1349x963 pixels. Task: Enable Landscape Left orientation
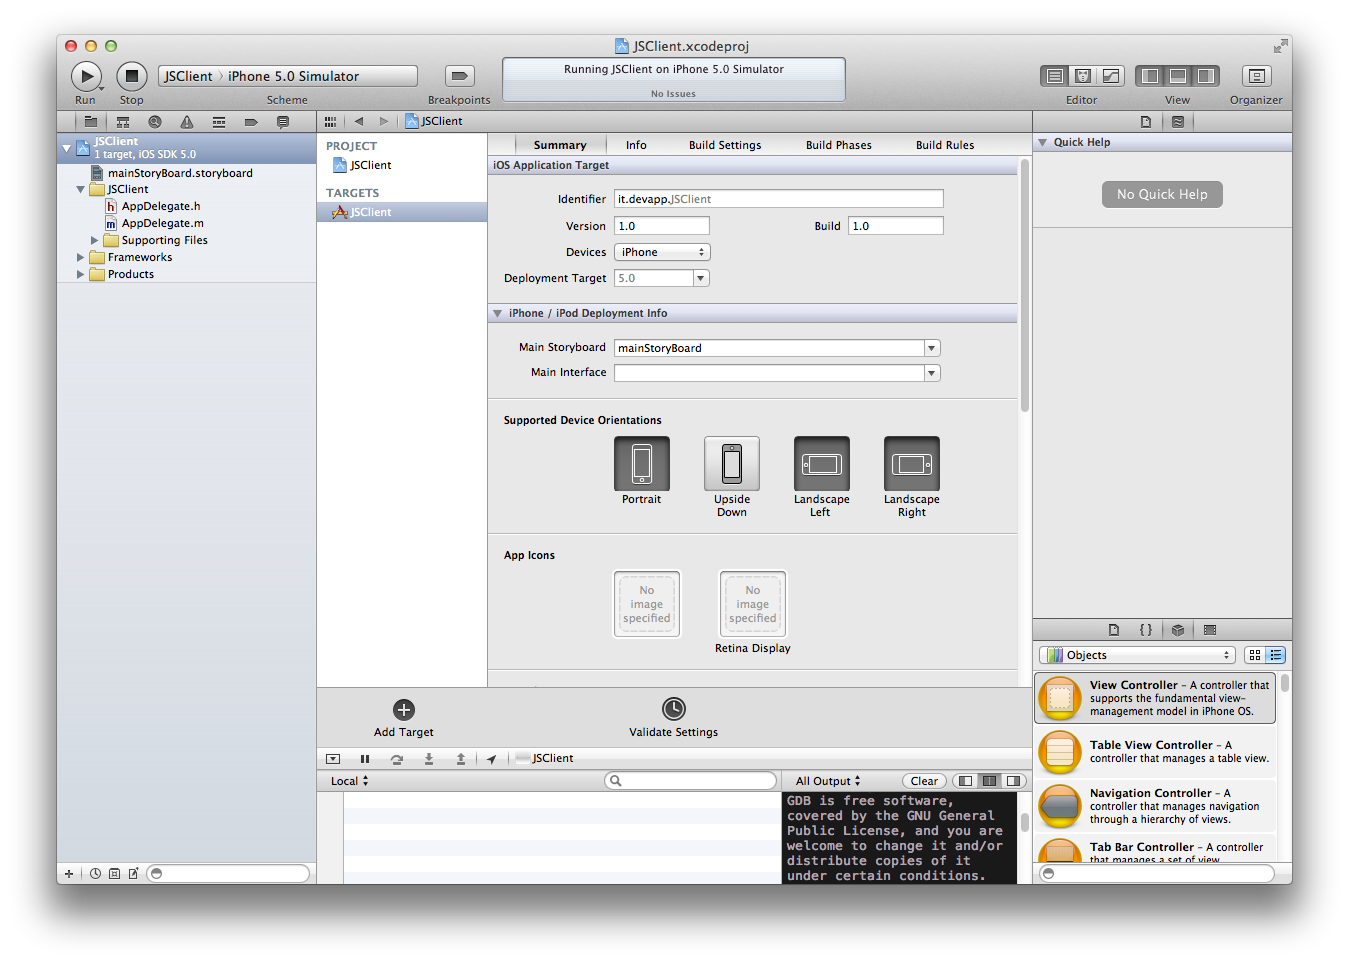click(x=822, y=464)
